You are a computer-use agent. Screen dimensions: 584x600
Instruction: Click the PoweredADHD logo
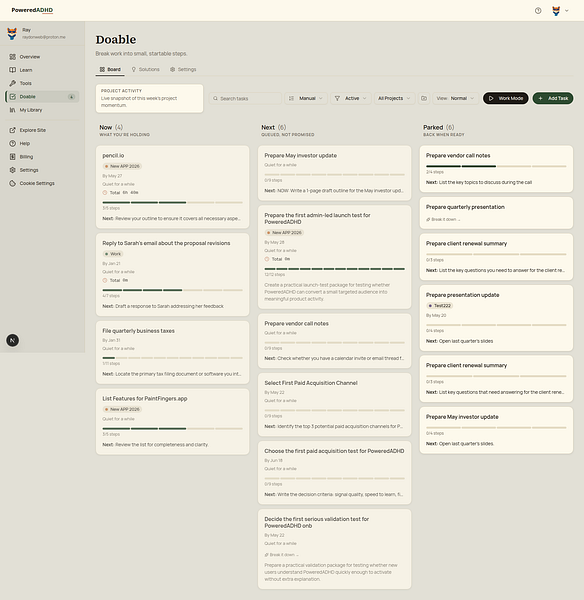(32, 10)
